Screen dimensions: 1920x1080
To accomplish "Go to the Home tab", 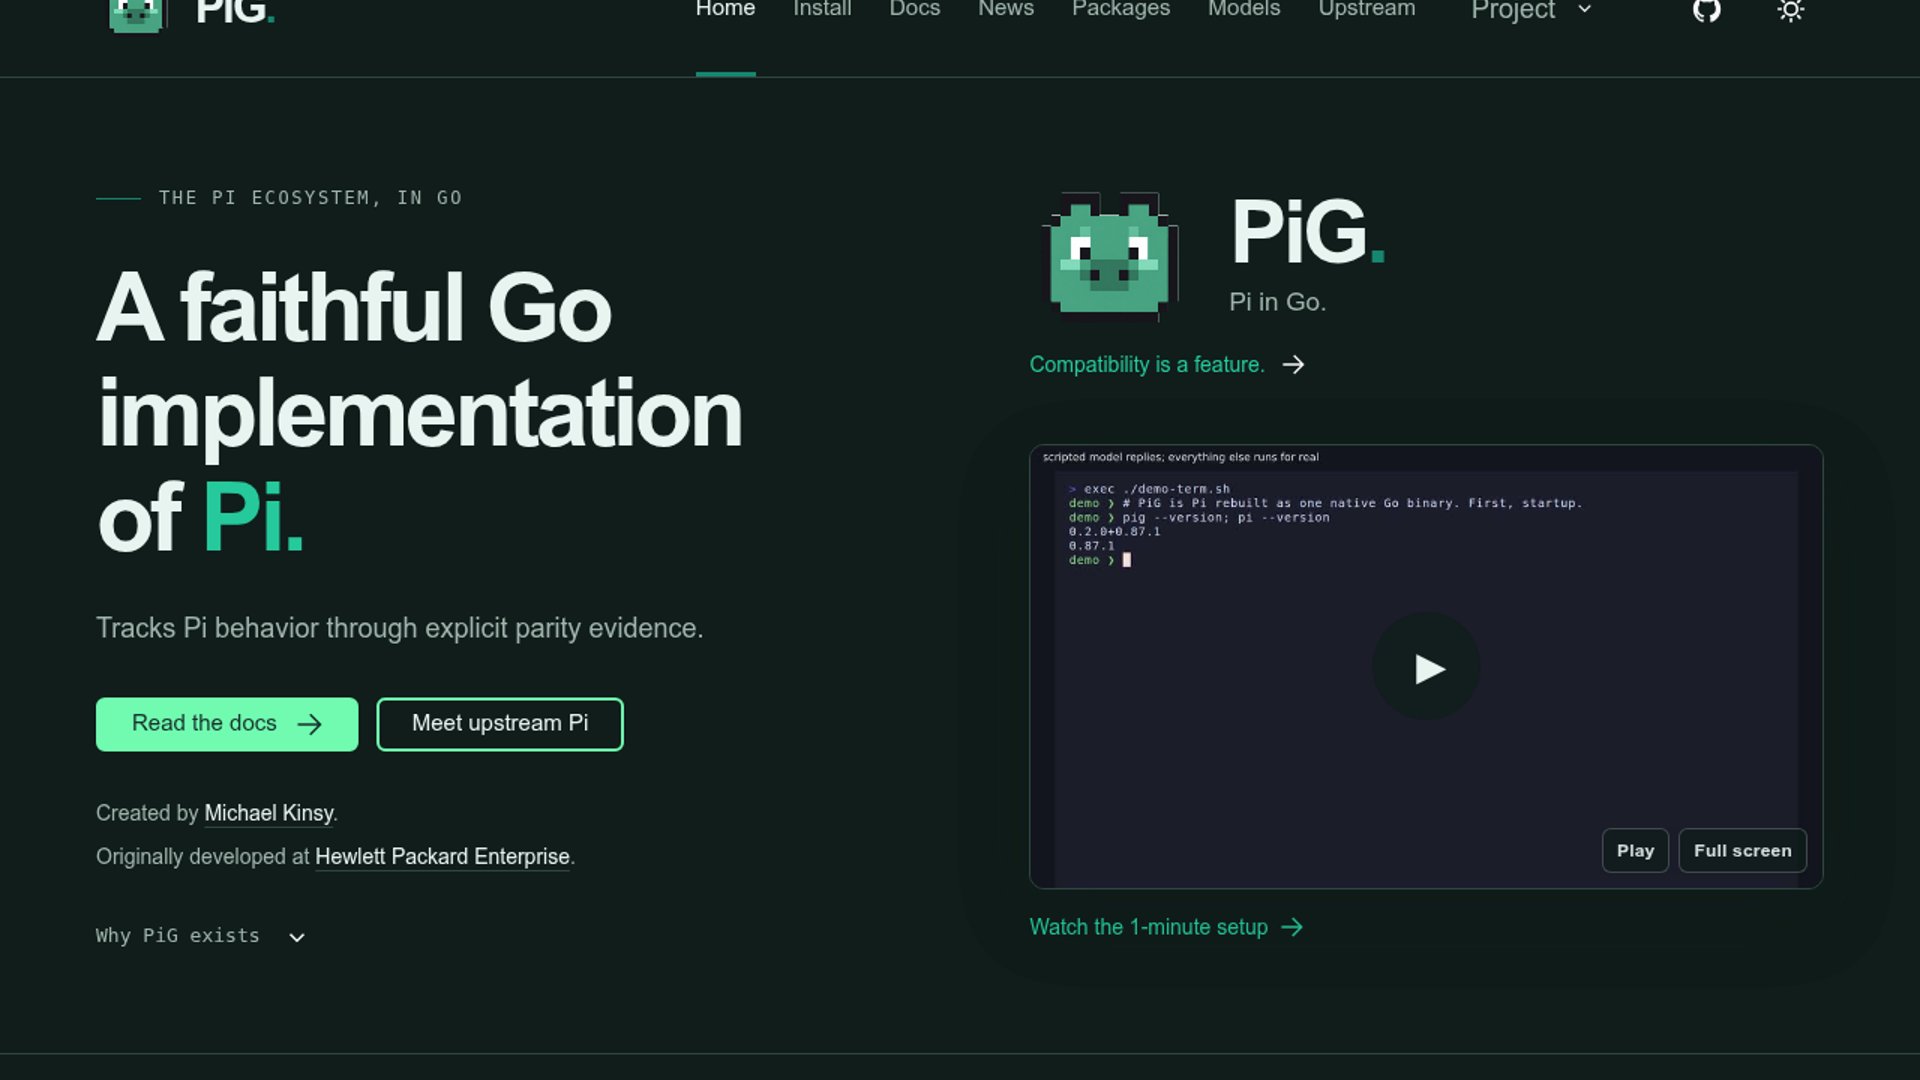I will (x=725, y=10).
